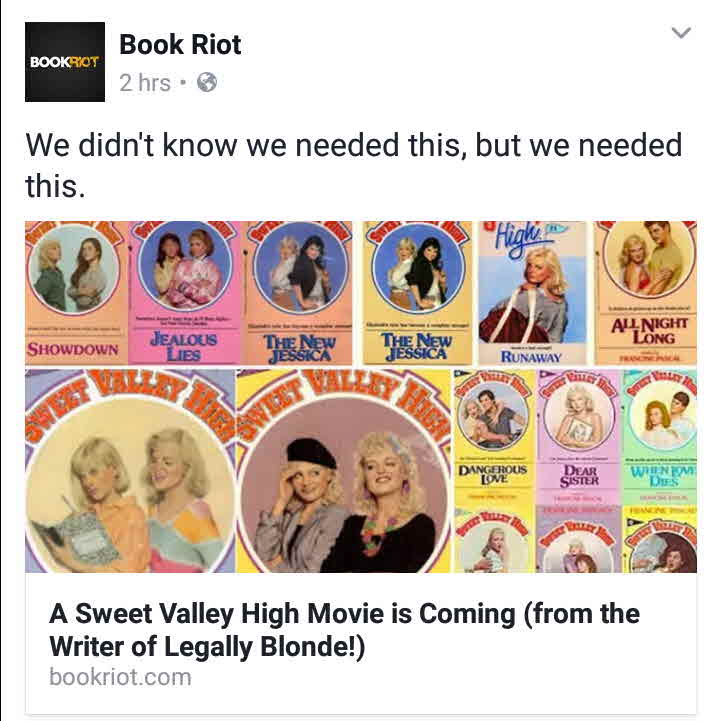
Task: Open the Showdown book cover
Action: (76, 293)
